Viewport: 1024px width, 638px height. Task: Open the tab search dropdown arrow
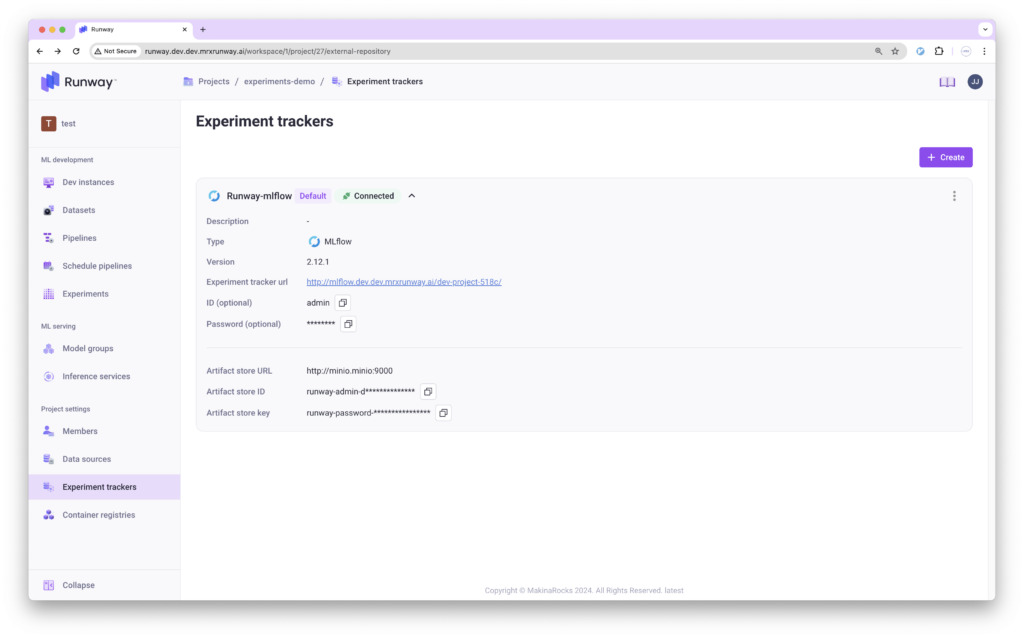985,29
